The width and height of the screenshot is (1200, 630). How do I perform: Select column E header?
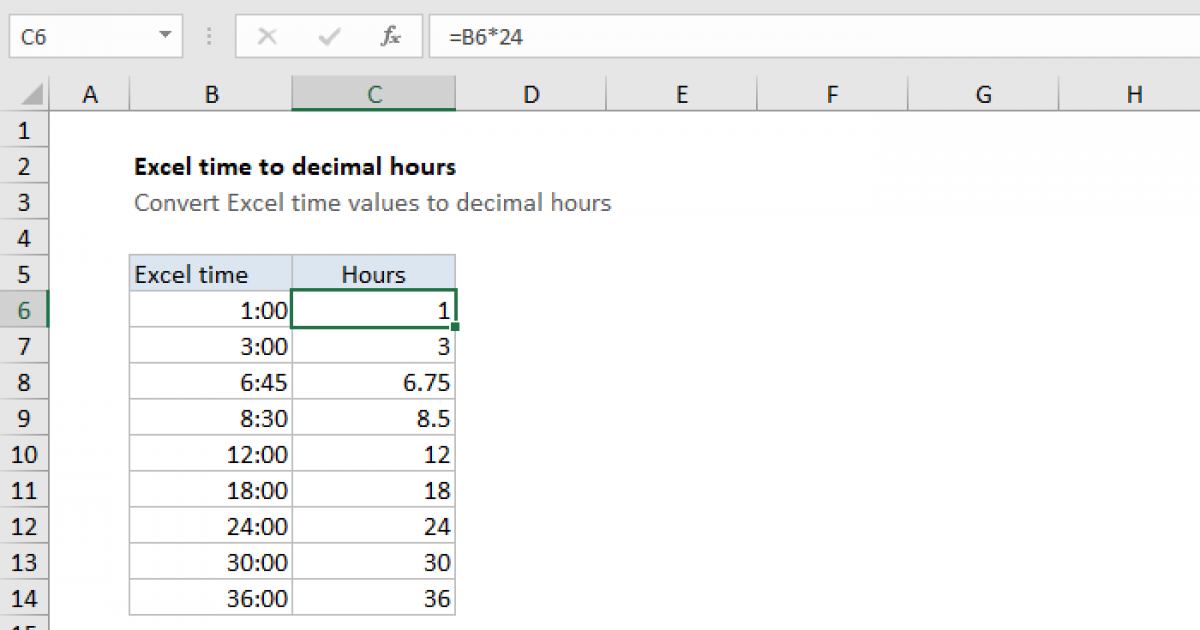tap(682, 95)
